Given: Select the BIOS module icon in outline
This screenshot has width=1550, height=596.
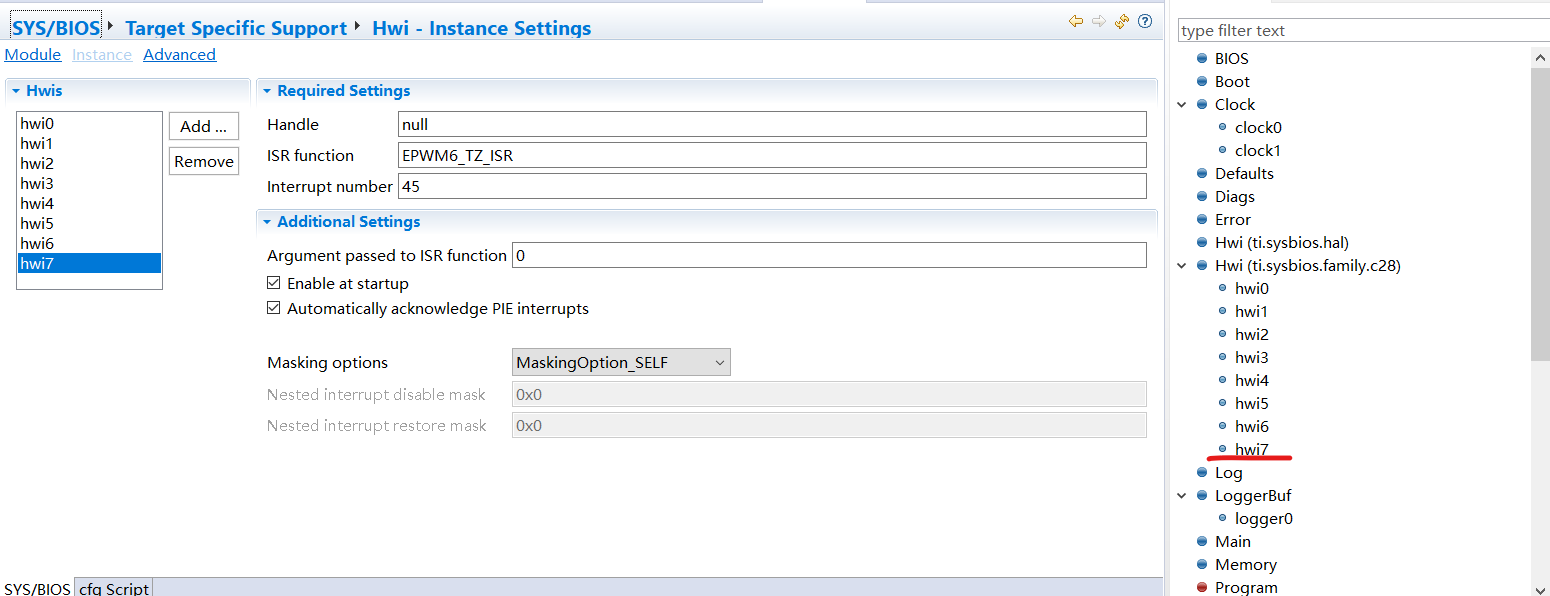Looking at the screenshot, I should pyautogui.click(x=1202, y=59).
